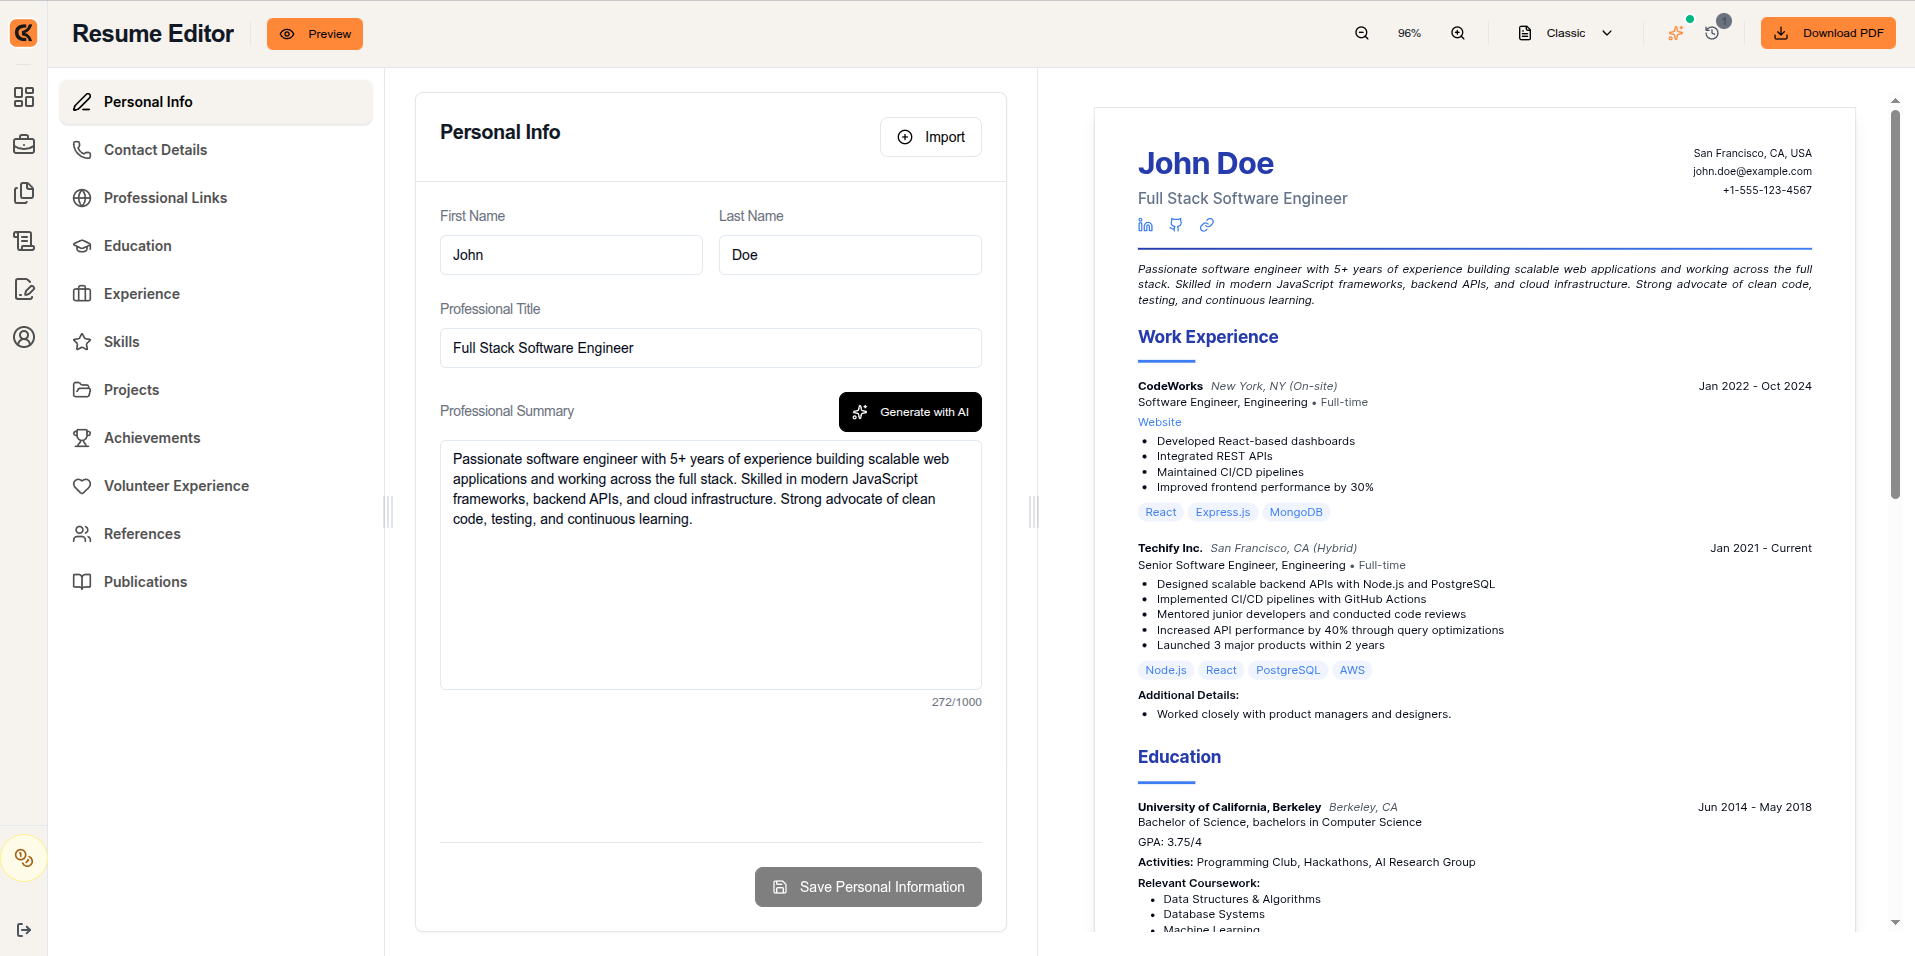Click Work Experience heading in preview
This screenshot has height=956, width=1915.
pos(1208,337)
